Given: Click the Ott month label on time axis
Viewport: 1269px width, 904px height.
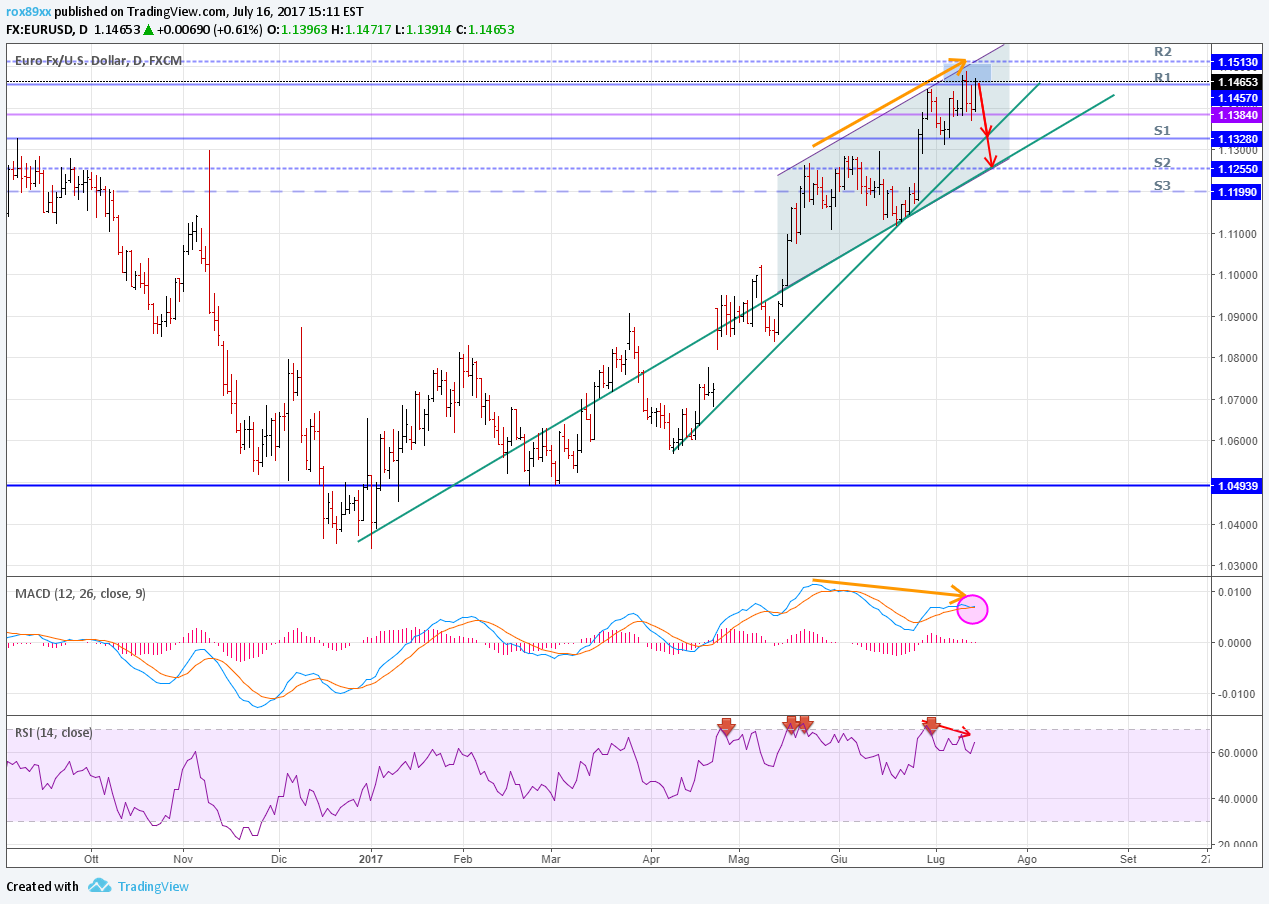Looking at the screenshot, I should pos(92,858).
